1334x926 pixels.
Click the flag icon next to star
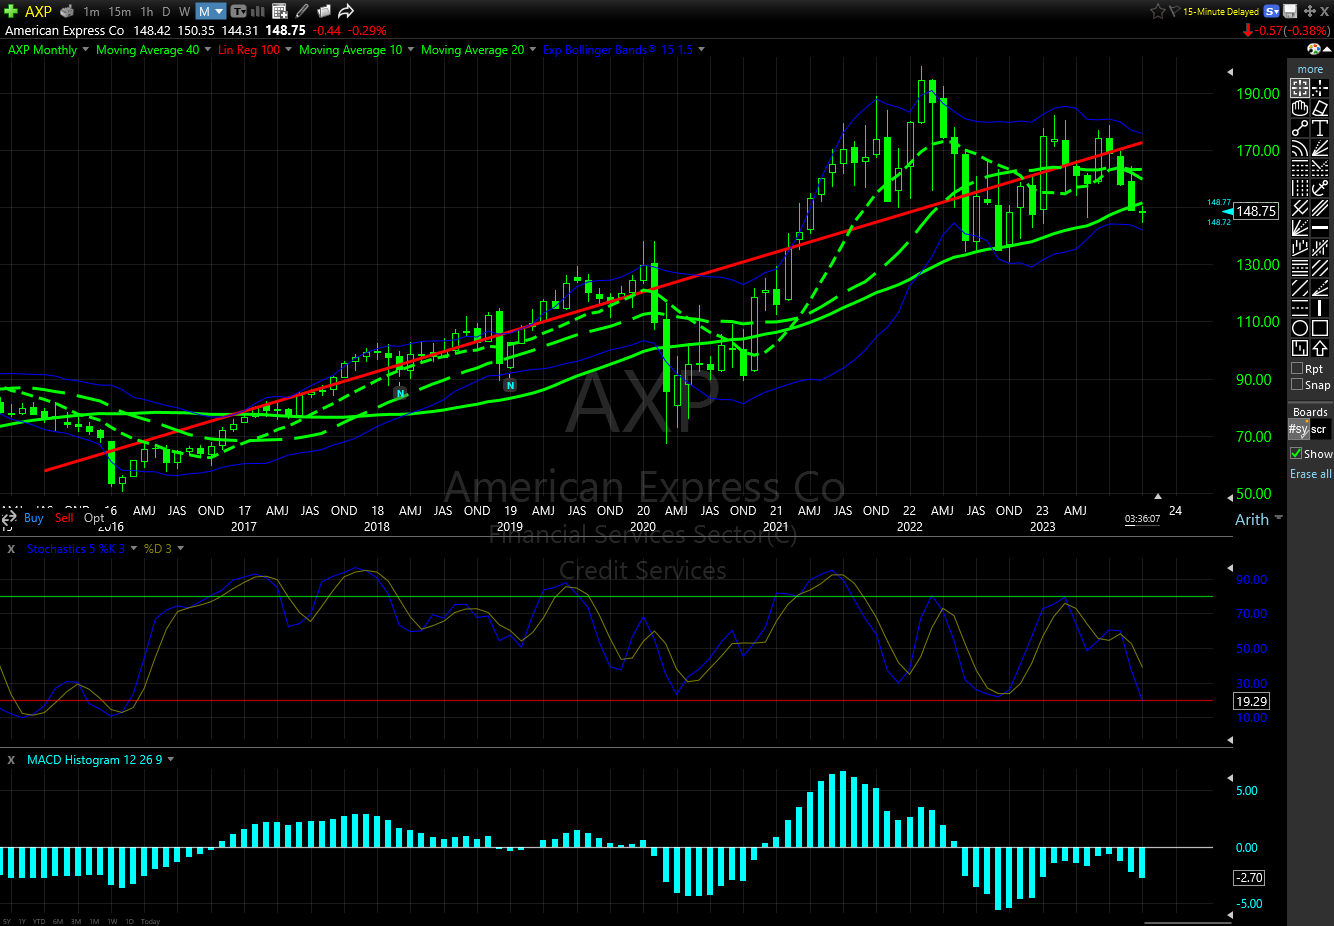point(1175,11)
